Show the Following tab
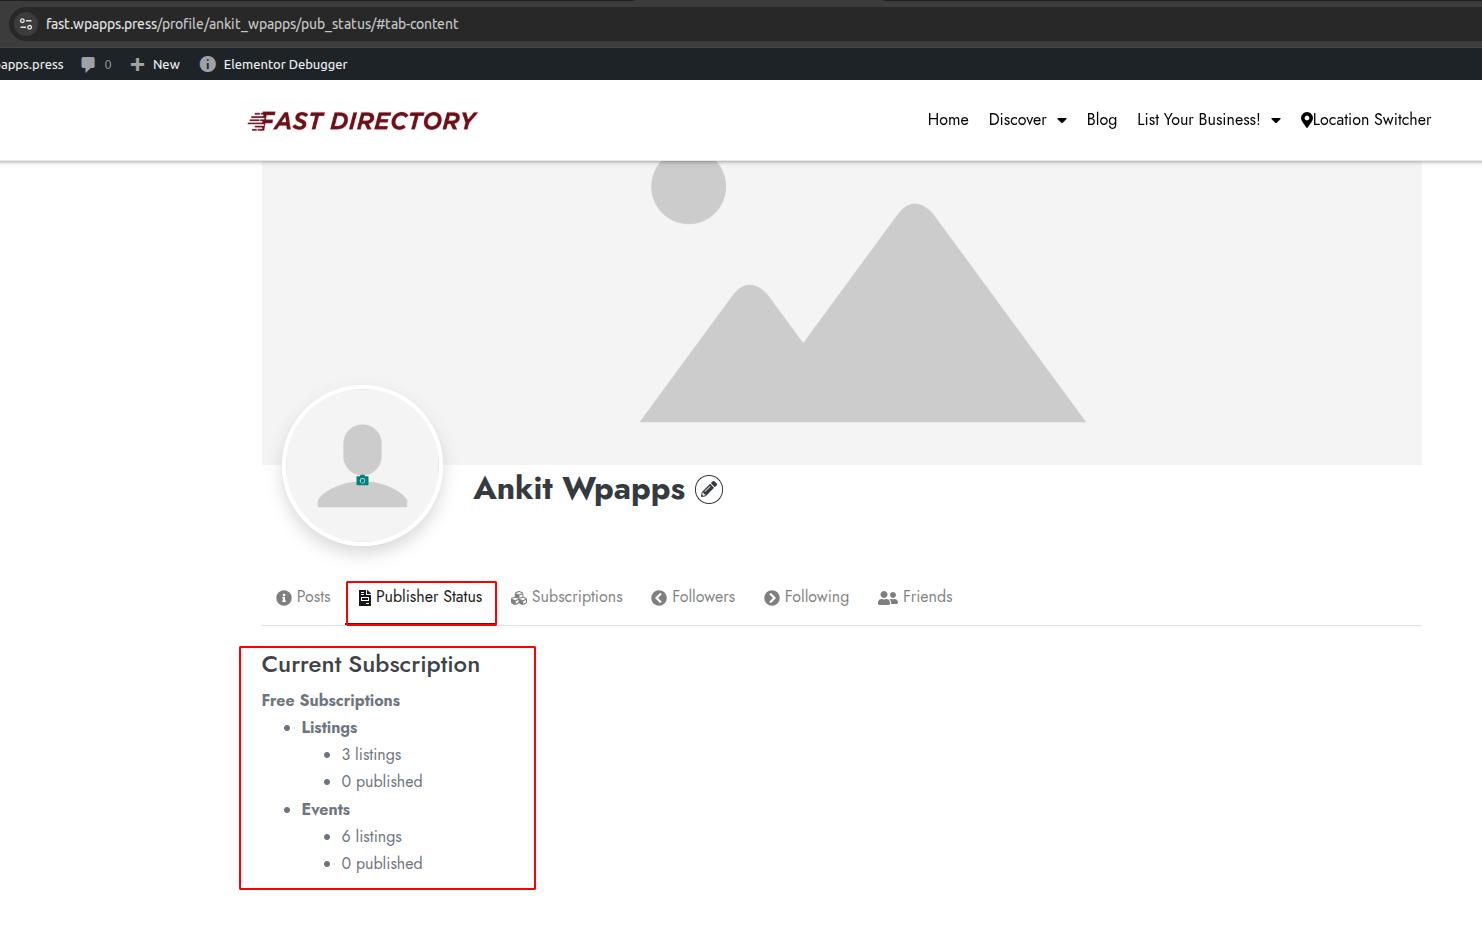This screenshot has height=927, width=1482. click(x=806, y=597)
